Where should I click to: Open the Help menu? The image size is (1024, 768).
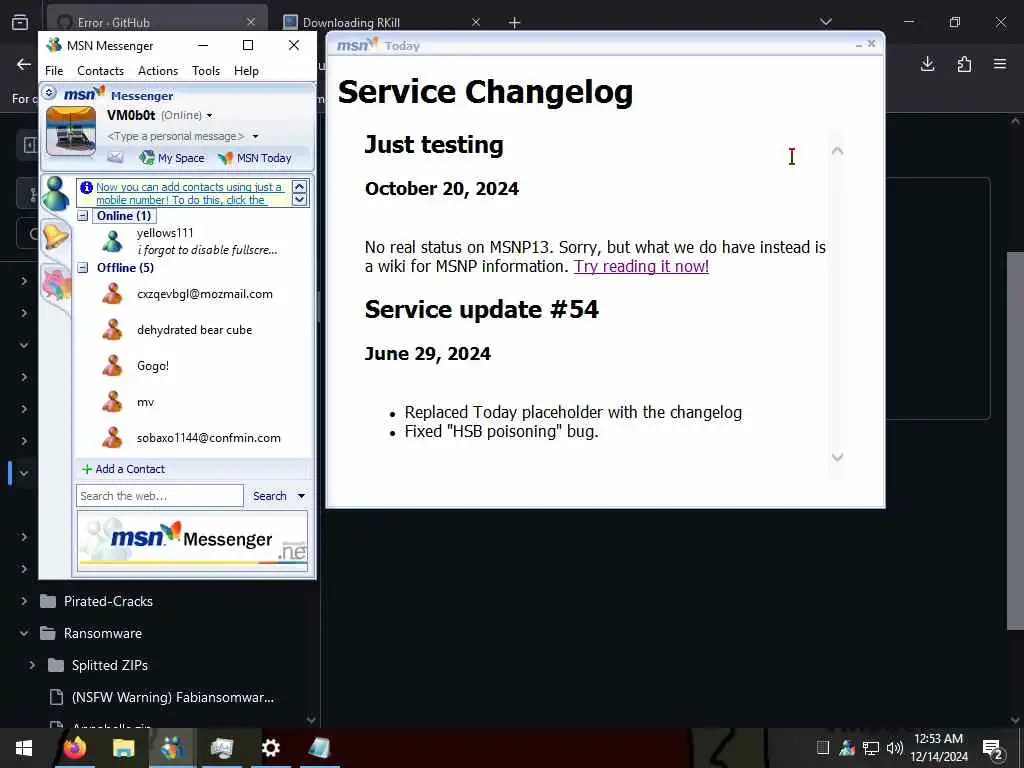(x=246, y=71)
